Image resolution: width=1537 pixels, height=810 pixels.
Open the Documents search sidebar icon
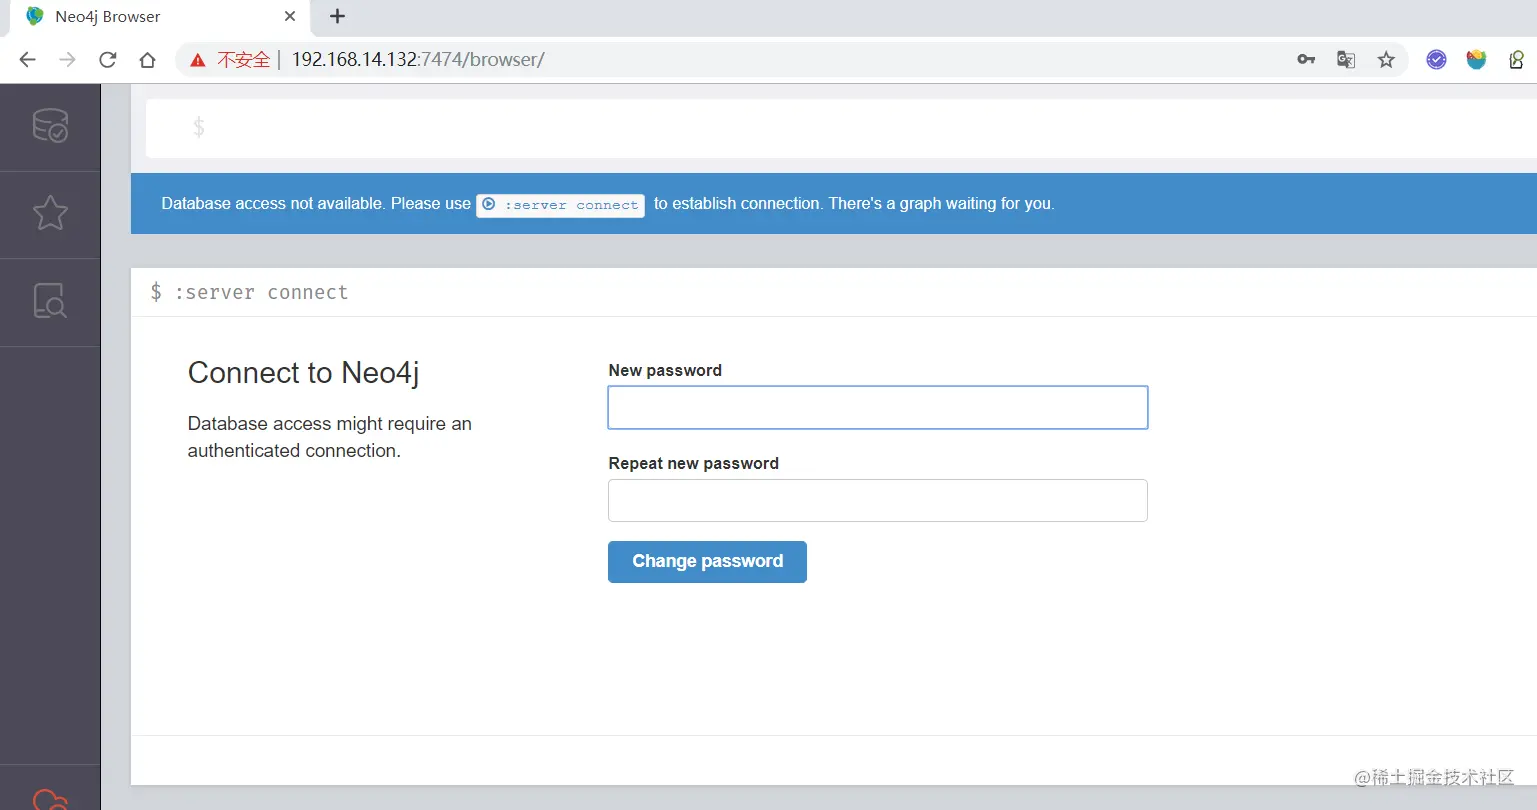click(50, 301)
